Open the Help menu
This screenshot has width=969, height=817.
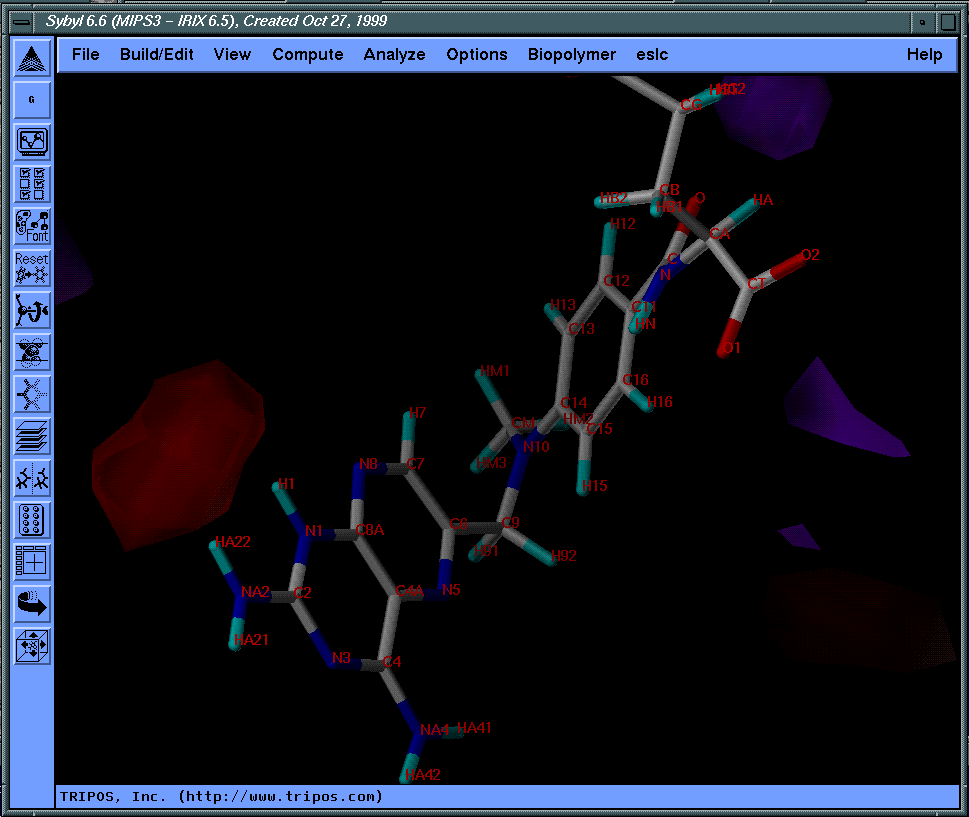[x=924, y=55]
